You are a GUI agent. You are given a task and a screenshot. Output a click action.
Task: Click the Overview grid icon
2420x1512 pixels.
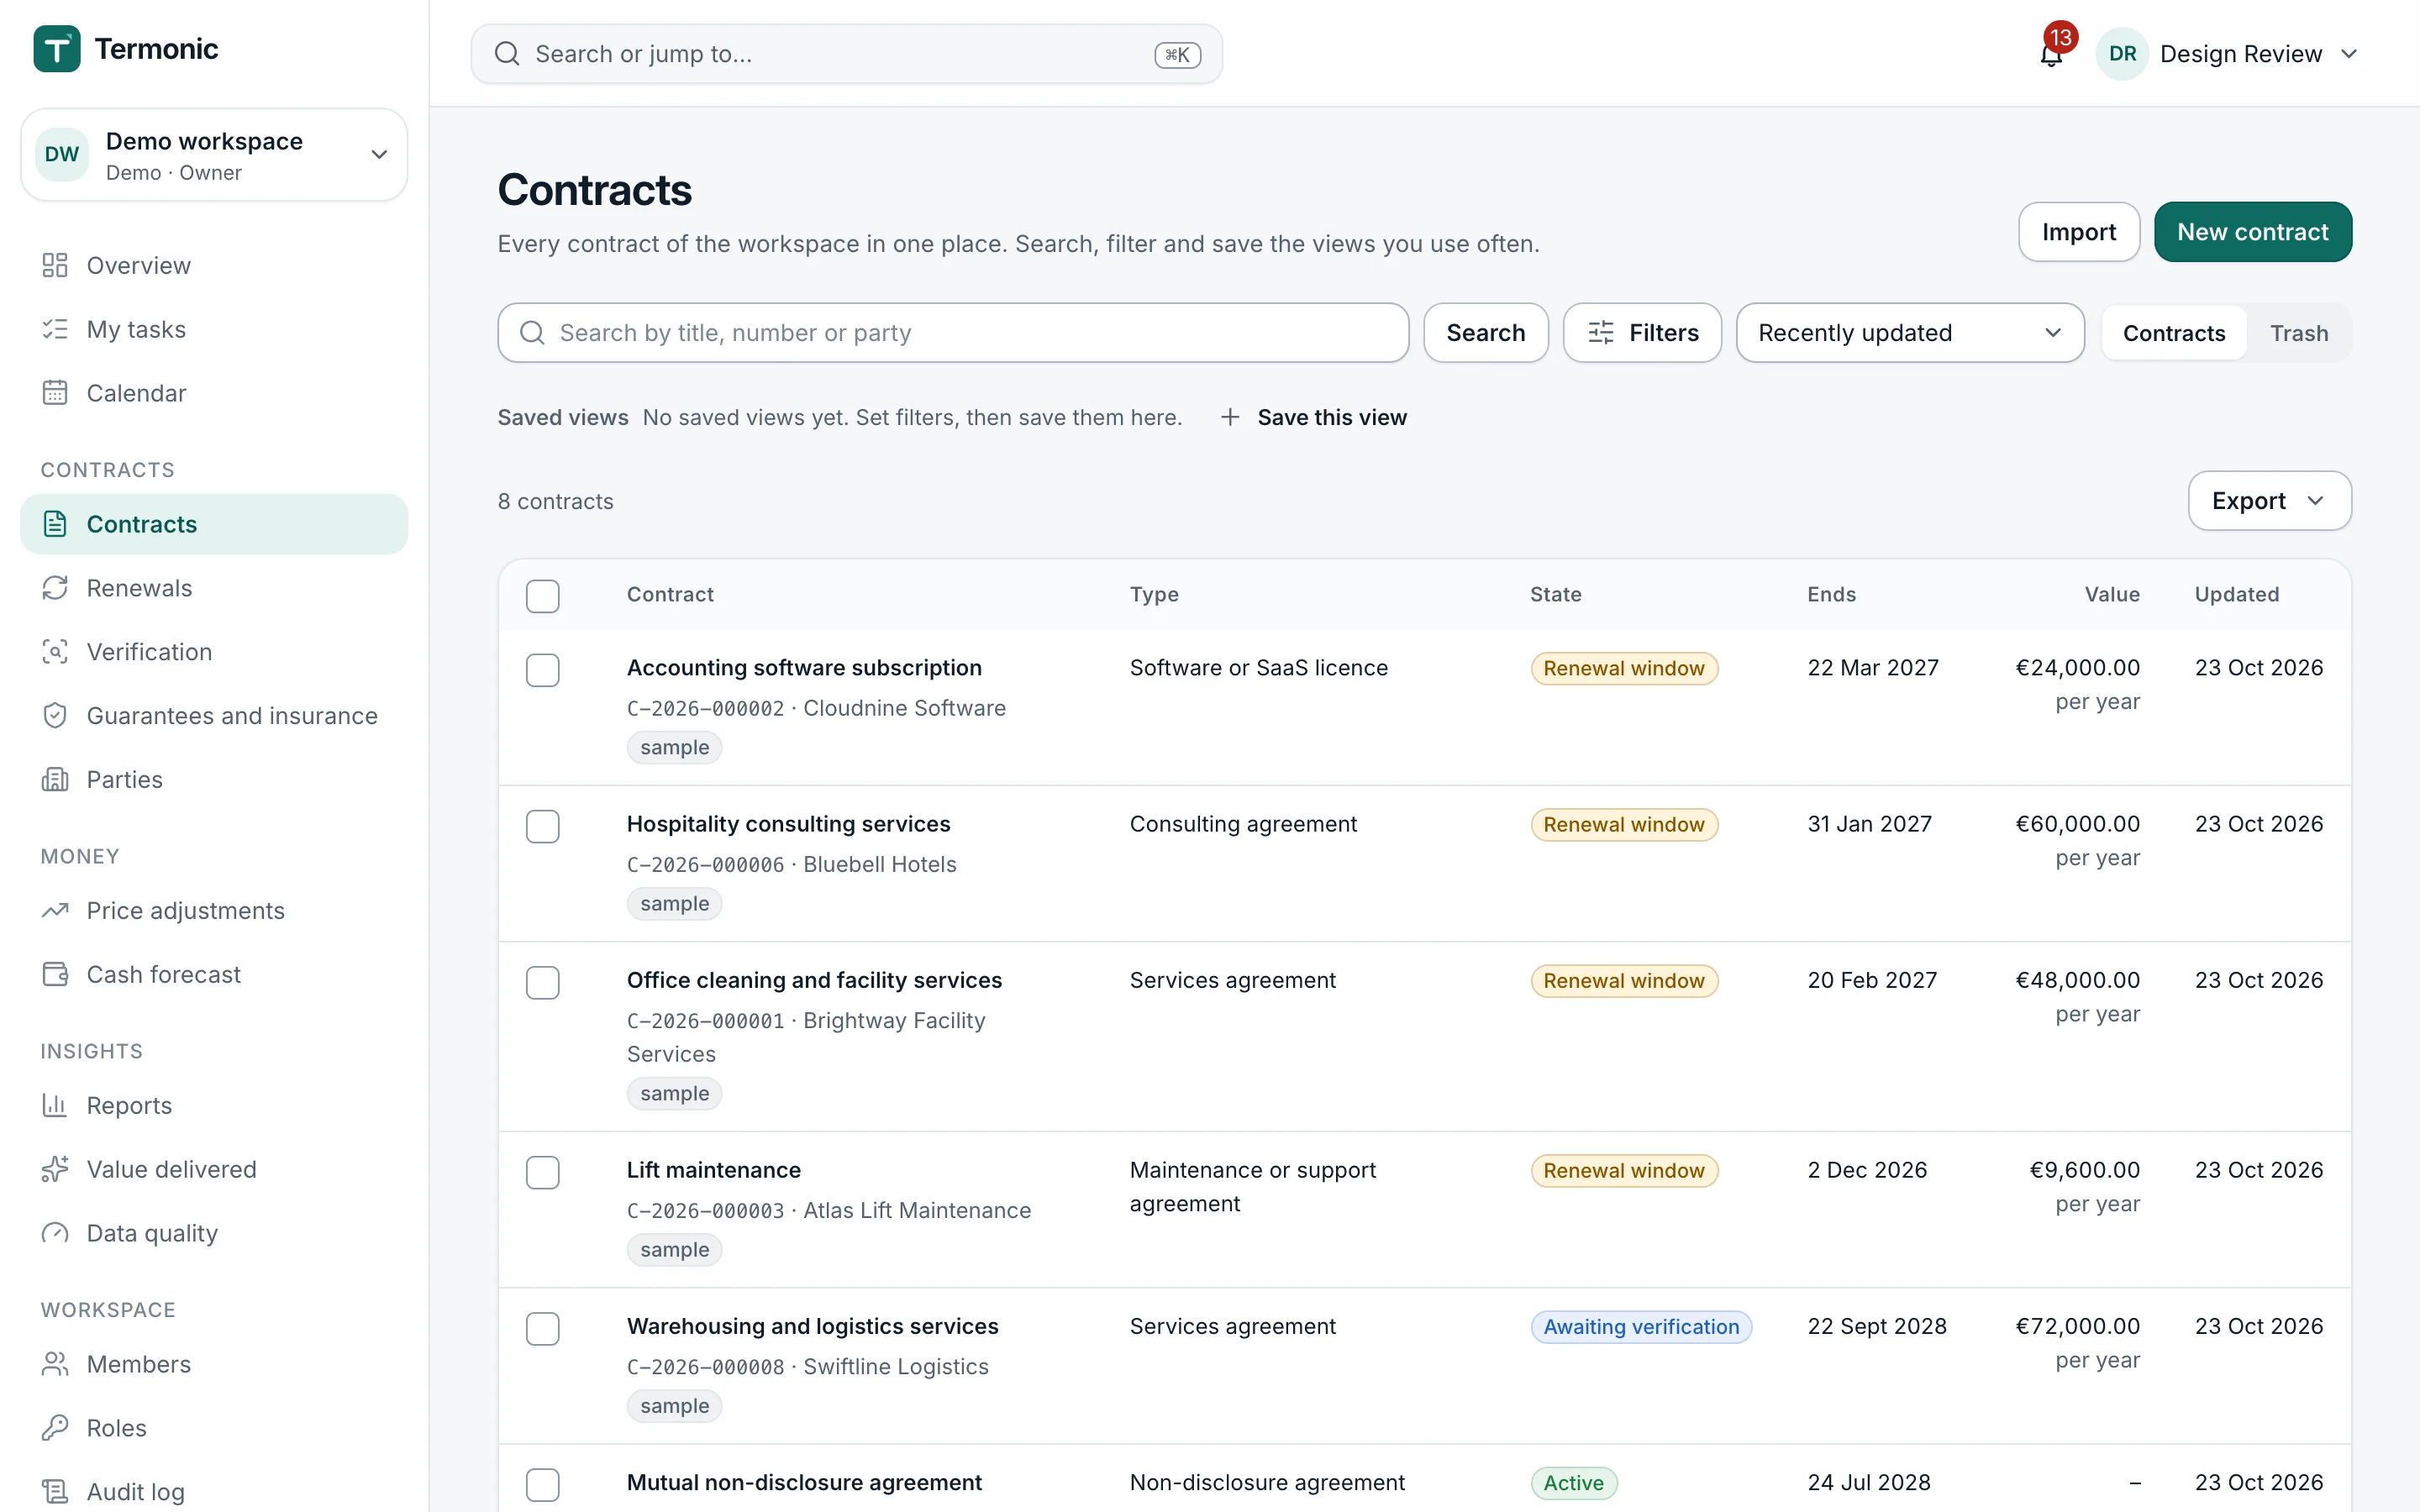(55, 265)
